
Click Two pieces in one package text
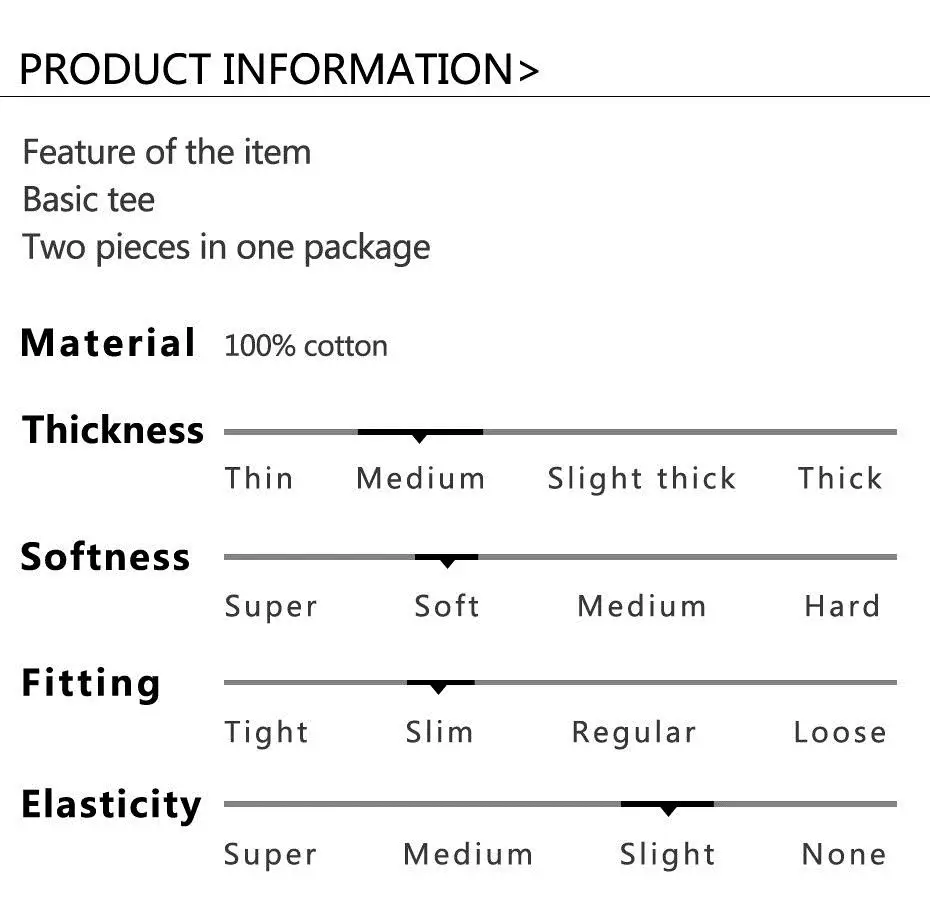pyautogui.click(x=226, y=248)
